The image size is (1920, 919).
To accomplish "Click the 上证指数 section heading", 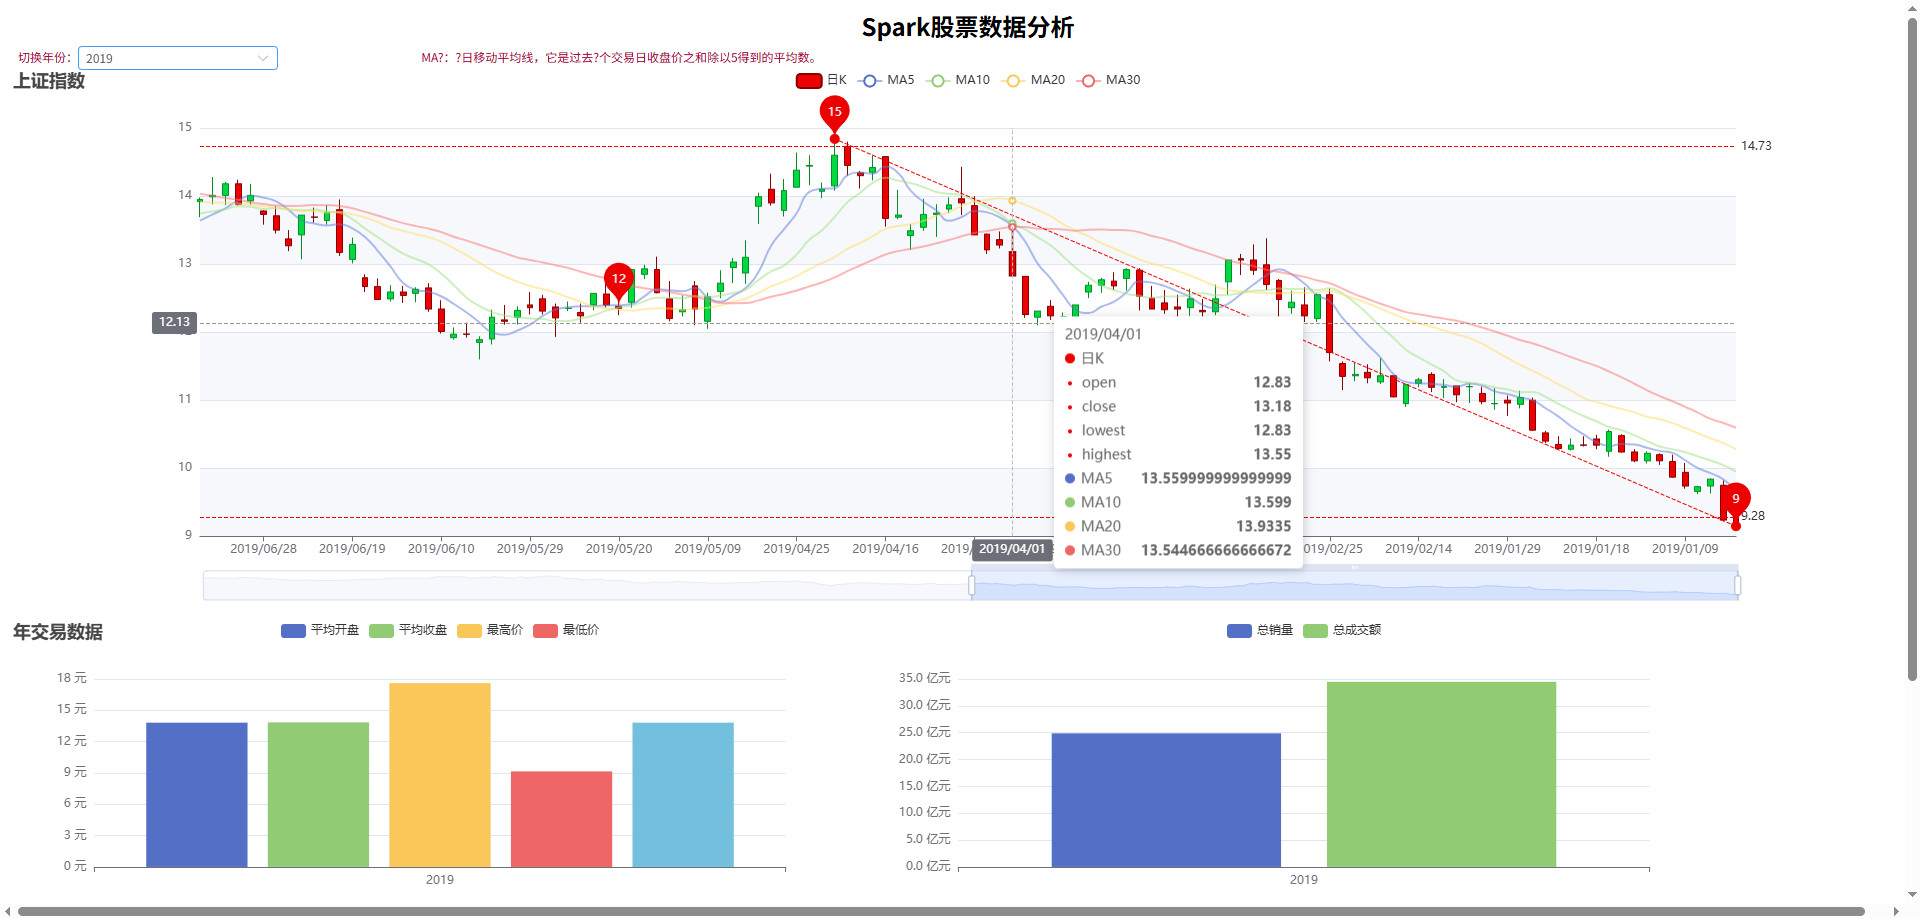I will pyautogui.click(x=49, y=81).
